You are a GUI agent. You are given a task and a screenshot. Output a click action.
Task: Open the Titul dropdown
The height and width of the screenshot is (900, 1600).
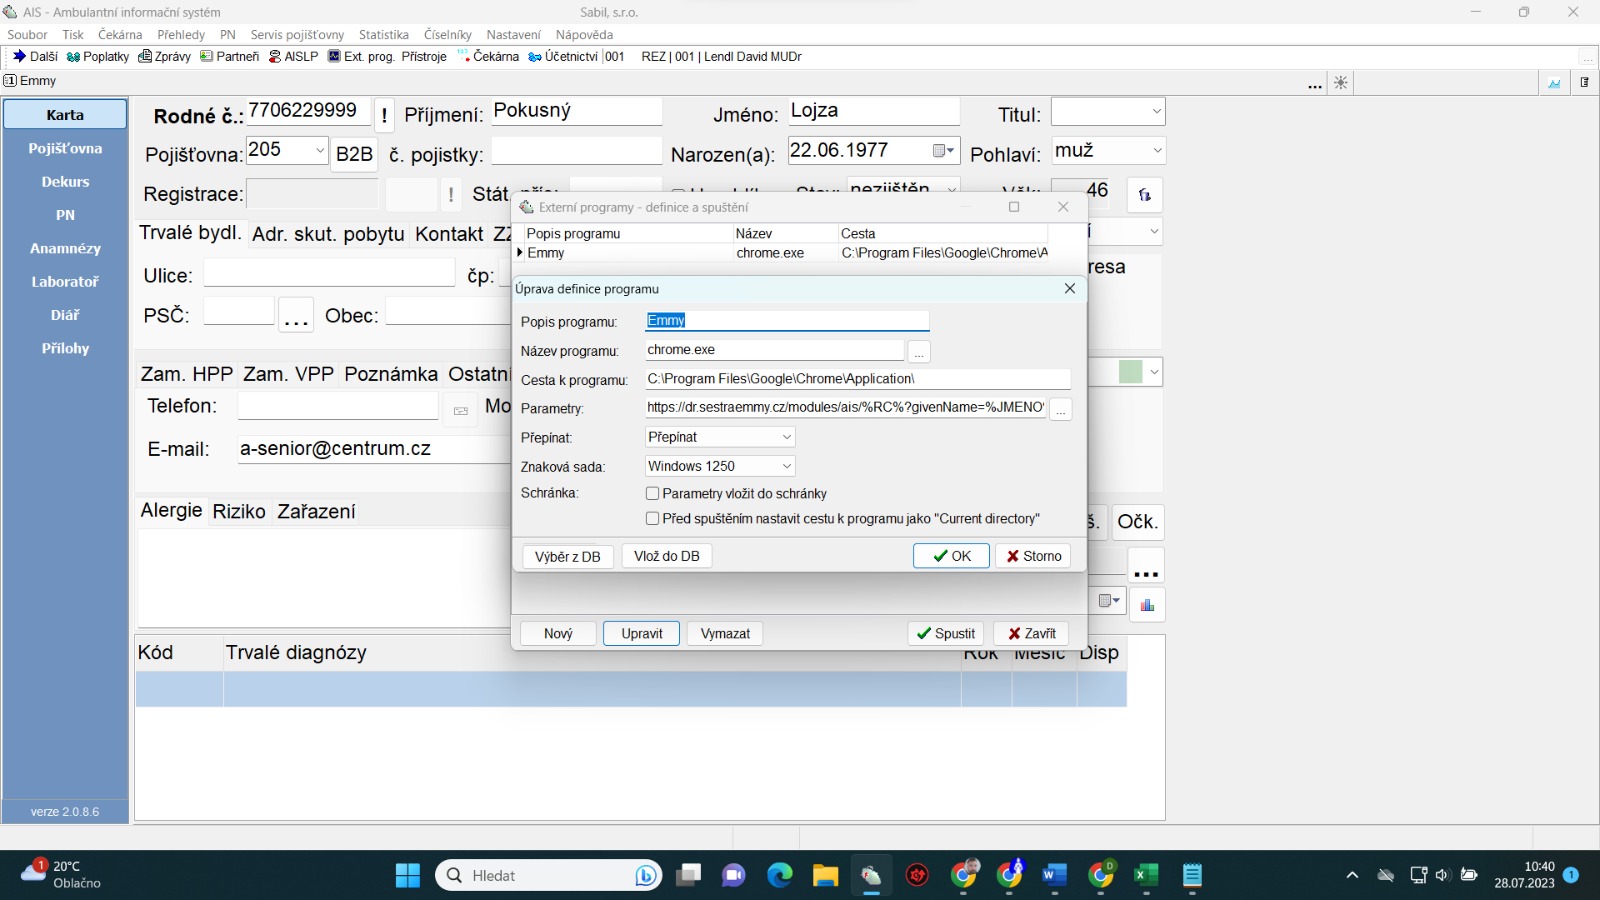(x=1156, y=112)
